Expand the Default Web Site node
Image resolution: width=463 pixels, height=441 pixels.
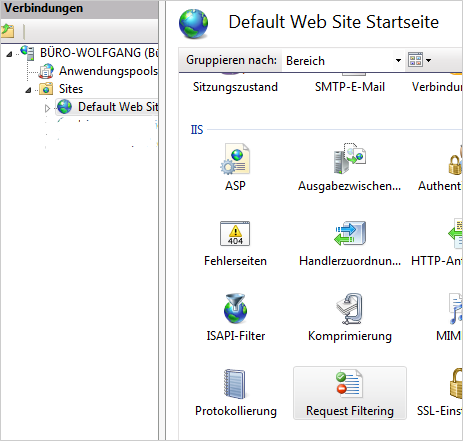point(47,108)
